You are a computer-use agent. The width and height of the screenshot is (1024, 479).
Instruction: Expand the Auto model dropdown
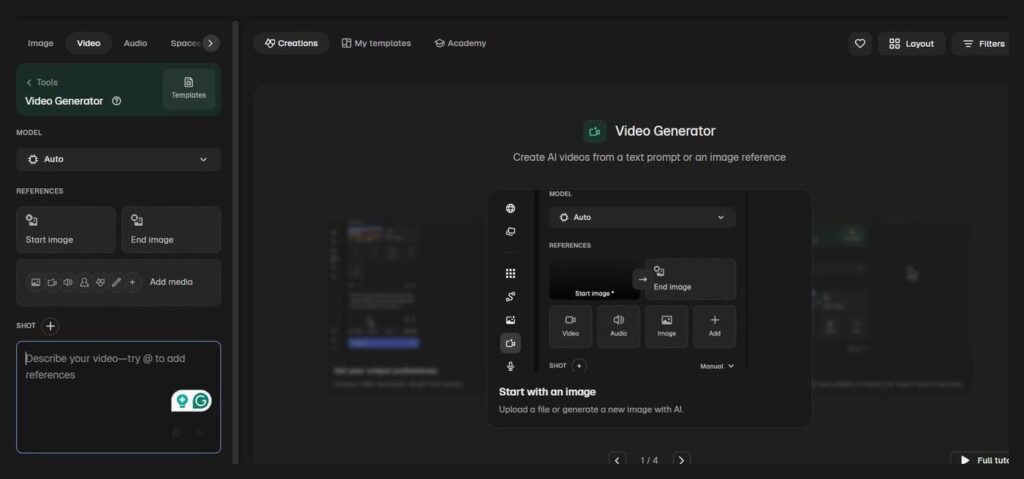pyautogui.click(x=118, y=159)
